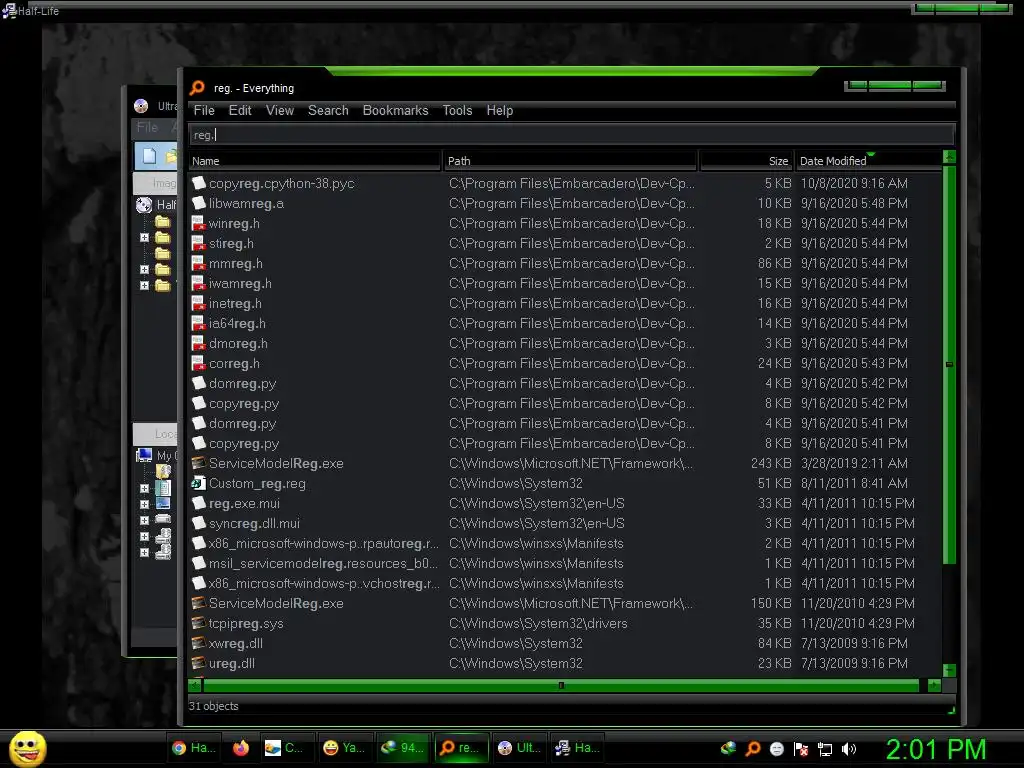This screenshot has height=768, width=1024.
Task: Select the correg.h file name
Action: pyautogui.click(x=234, y=364)
